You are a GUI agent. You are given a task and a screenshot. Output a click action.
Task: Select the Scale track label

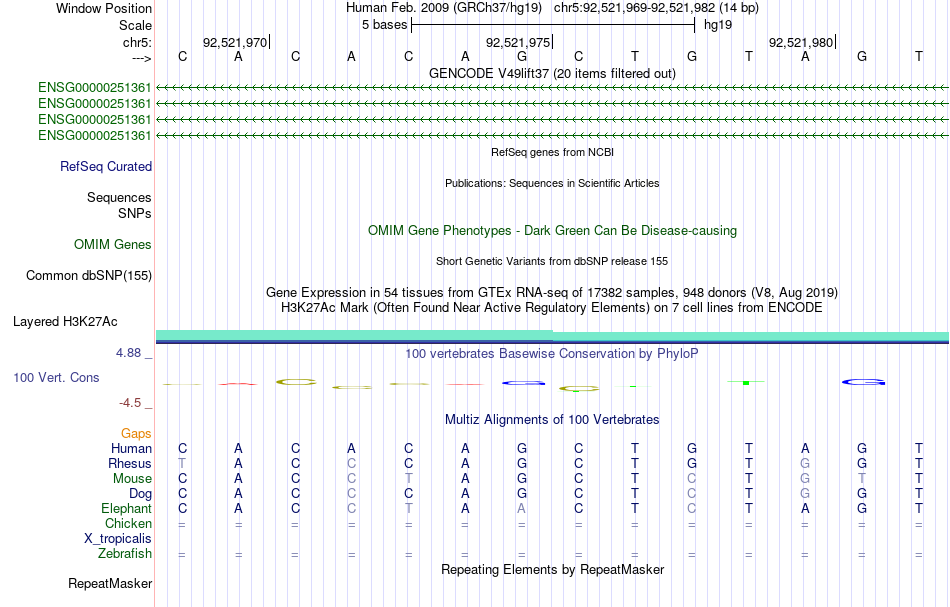135,25
